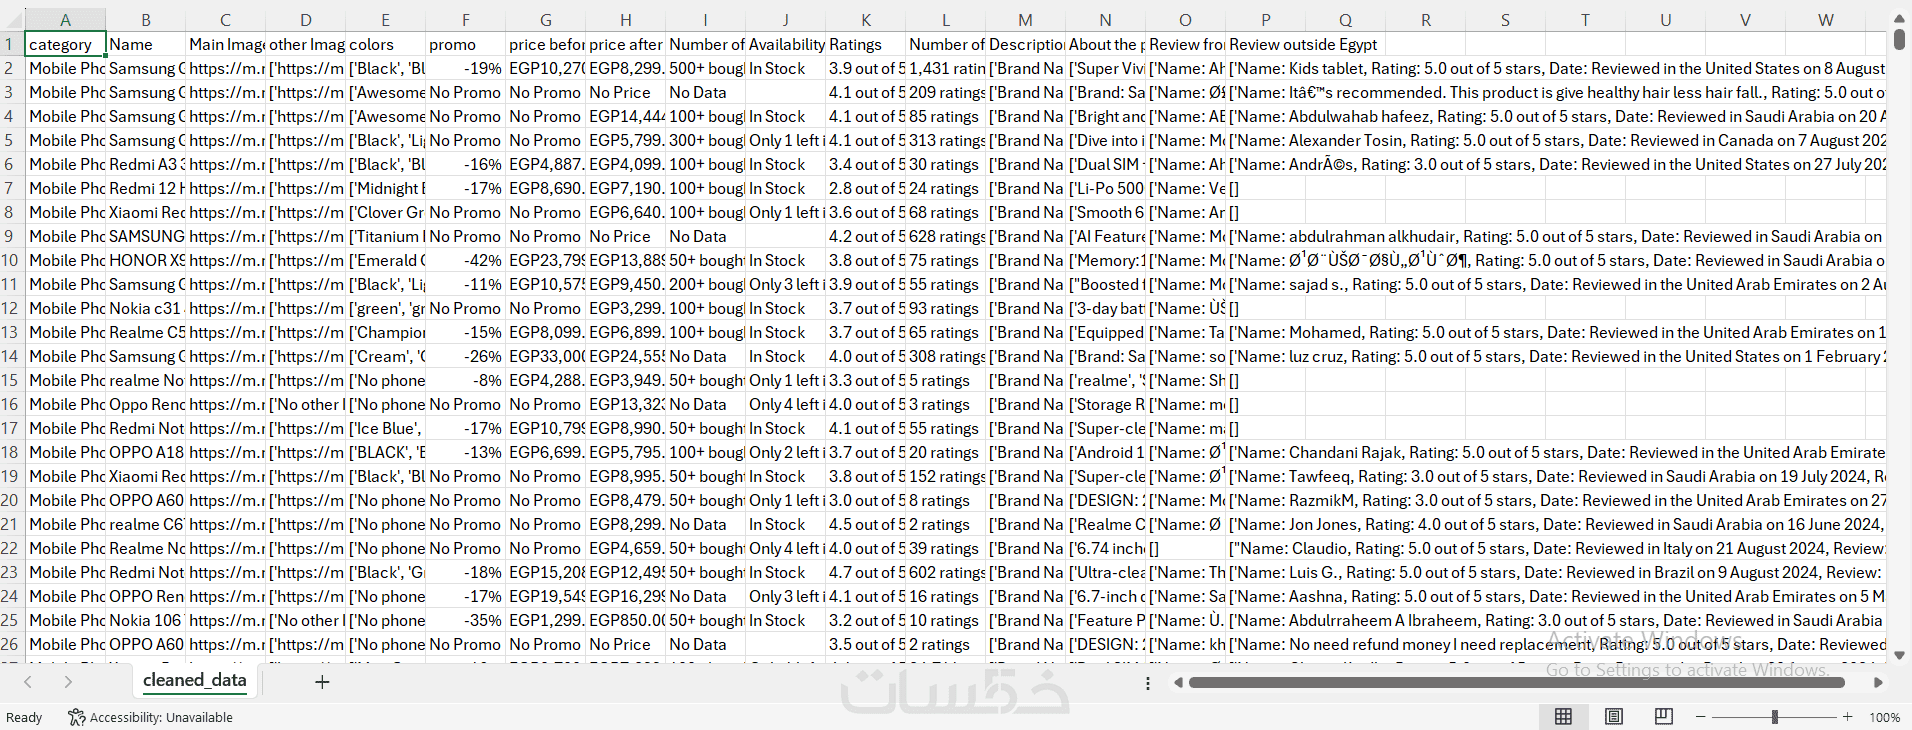Viewport: 1912px width, 730px height.
Task: Click the horizontal scrollbar thumb
Action: [1516, 682]
